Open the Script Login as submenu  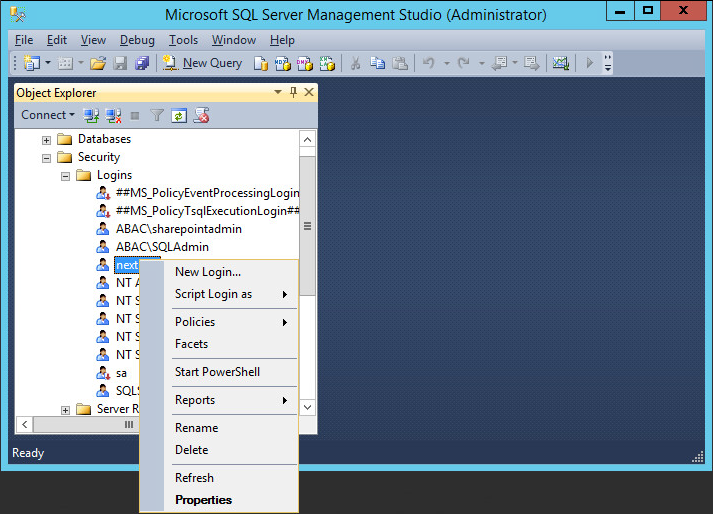click(x=213, y=294)
